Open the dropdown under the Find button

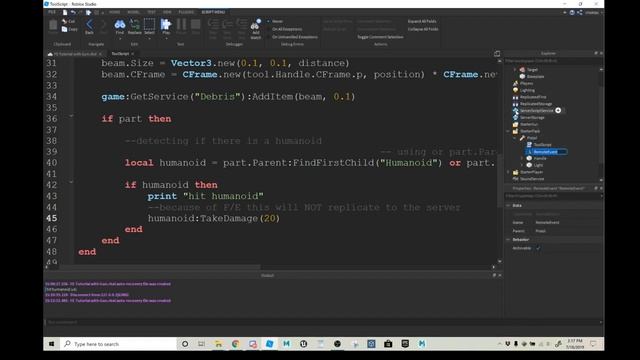120,38
